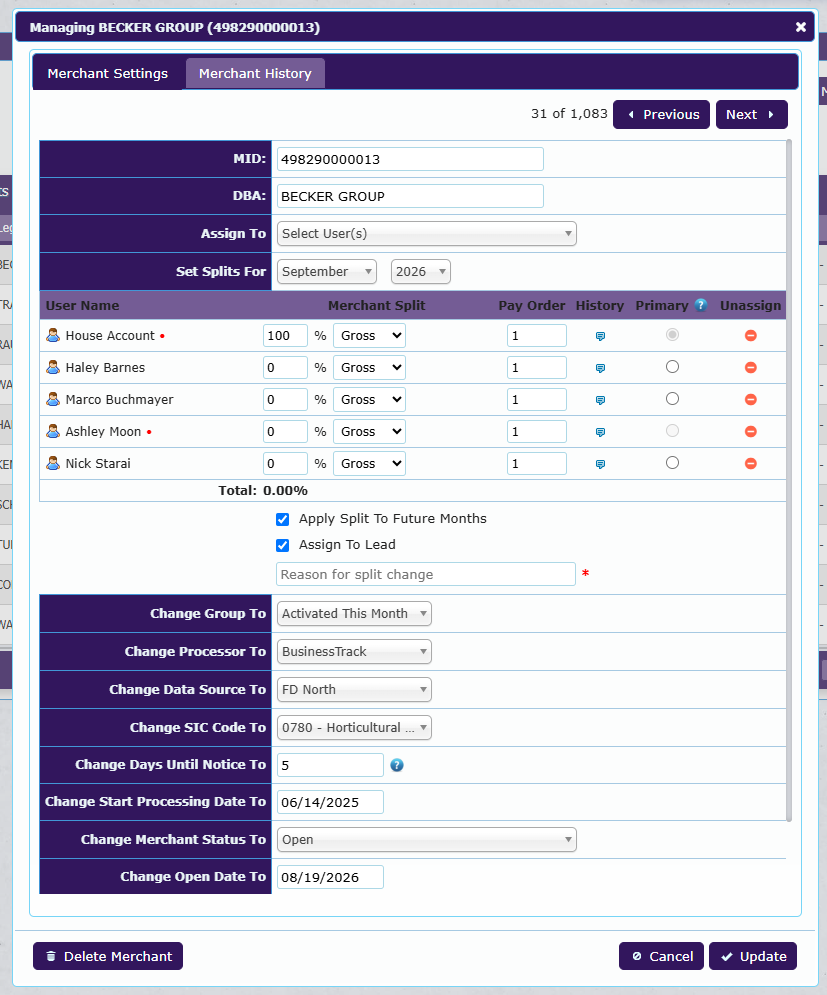The image size is (827, 995).
Task: Click Haley Barnes split percent field
Action: click(x=285, y=367)
